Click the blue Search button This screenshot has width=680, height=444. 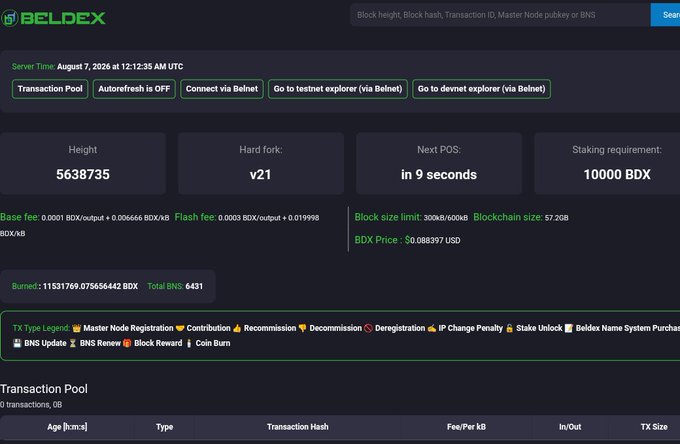tap(666, 15)
